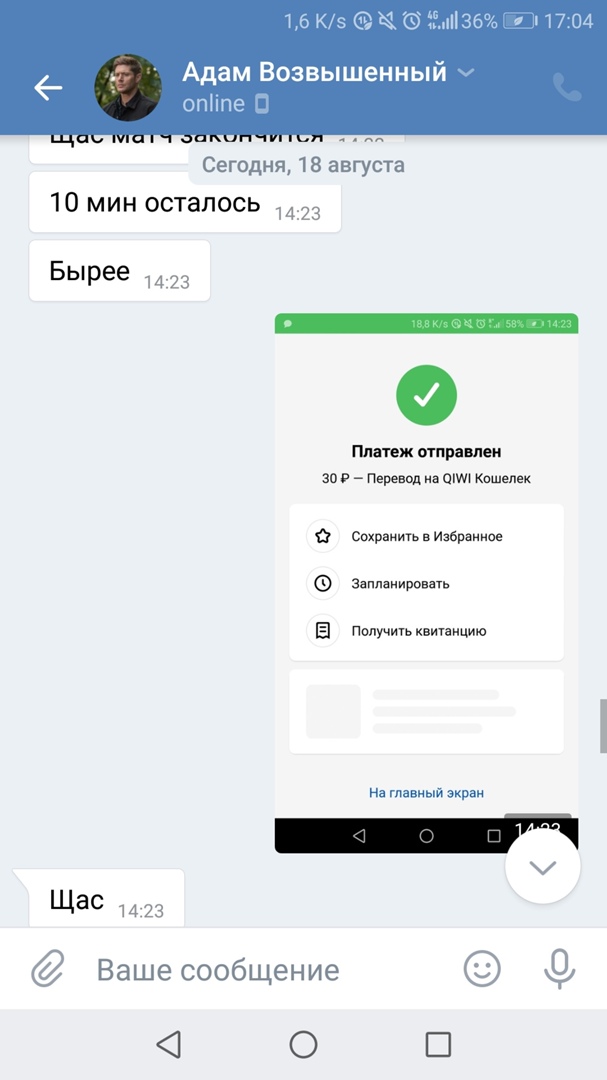Open attachment menu with paperclip icon
This screenshot has height=1080, width=607.
[x=47, y=968]
